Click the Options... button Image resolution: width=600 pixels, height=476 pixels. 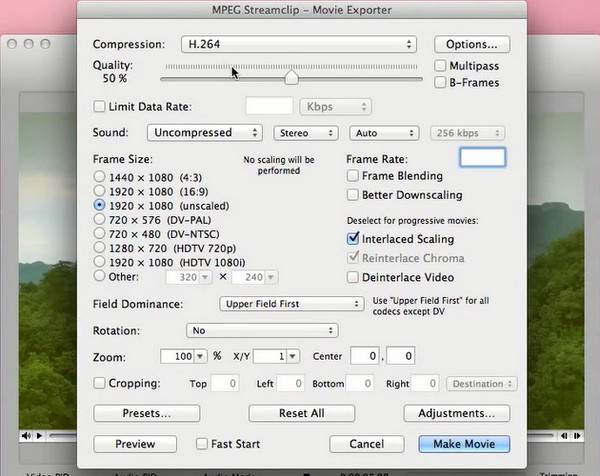[472, 44]
